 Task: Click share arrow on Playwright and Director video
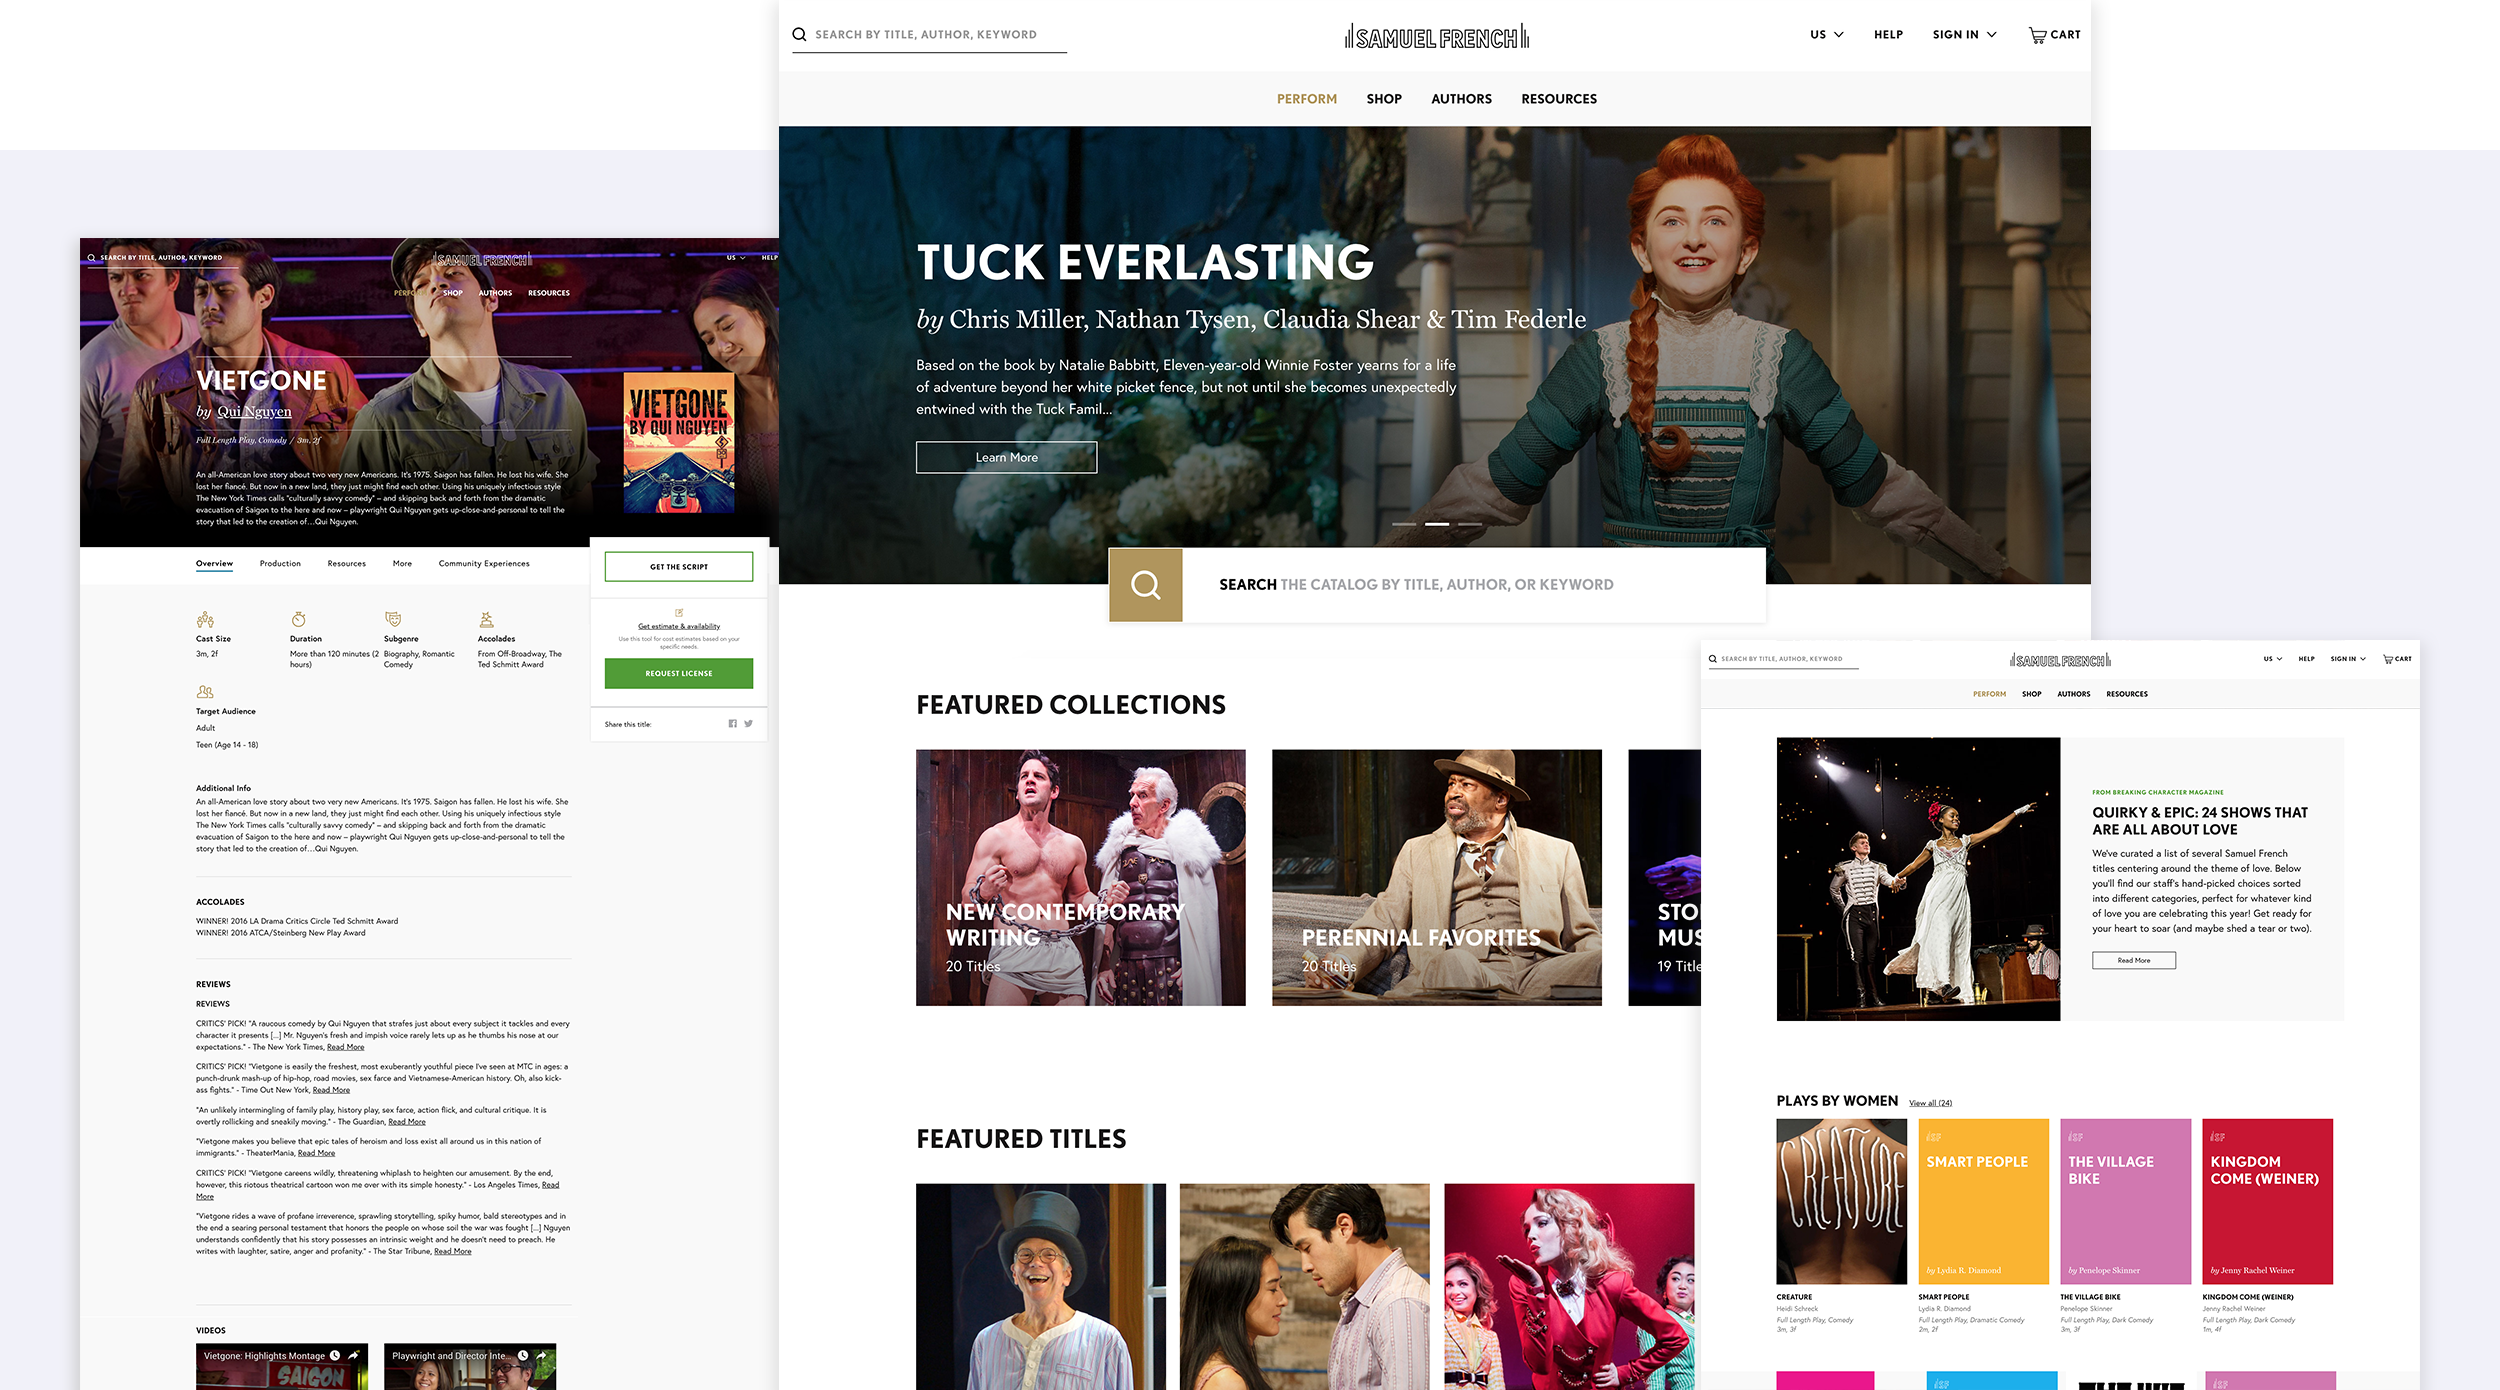point(542,1356)
